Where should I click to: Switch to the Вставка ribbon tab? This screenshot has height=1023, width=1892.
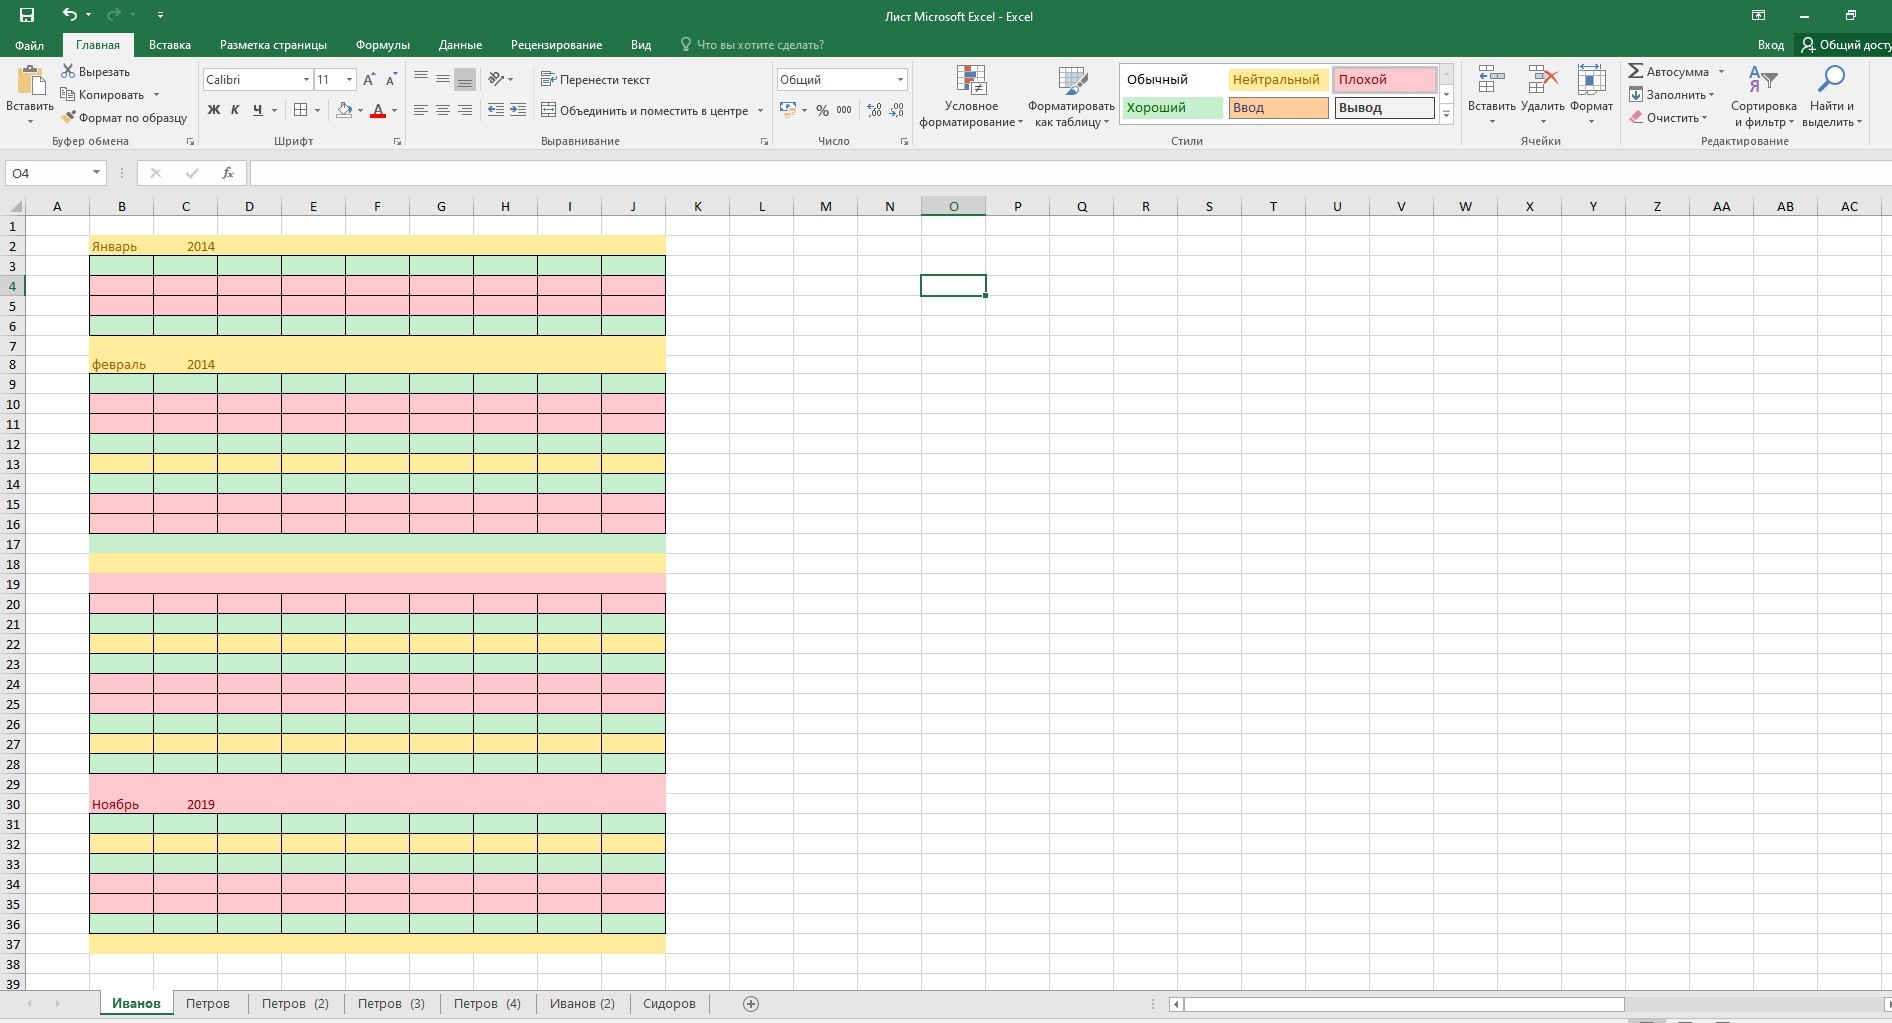(x=170, y=45)
